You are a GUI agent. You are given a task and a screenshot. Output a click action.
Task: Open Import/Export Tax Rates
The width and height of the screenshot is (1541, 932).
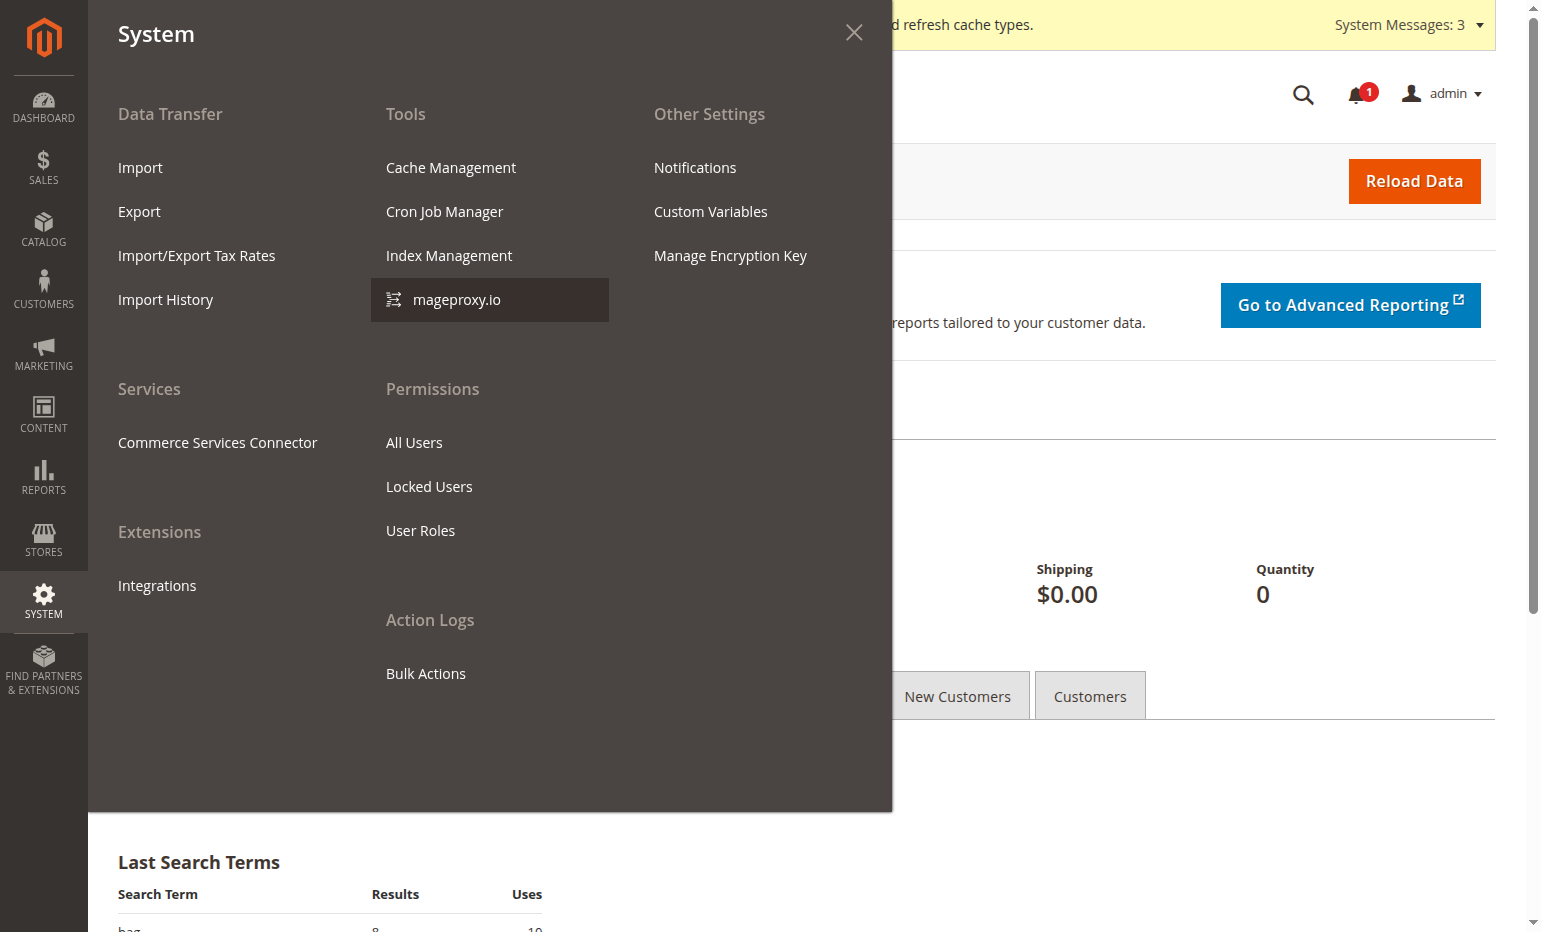point(196,256)
